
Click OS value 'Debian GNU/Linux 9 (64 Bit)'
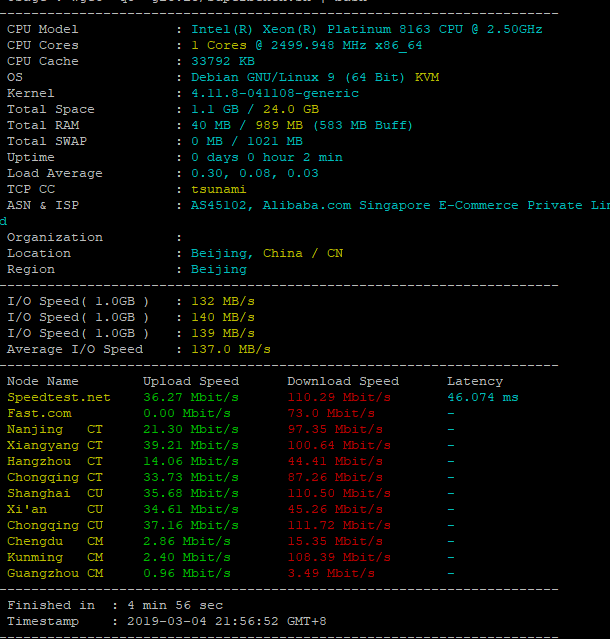point(298,77)
